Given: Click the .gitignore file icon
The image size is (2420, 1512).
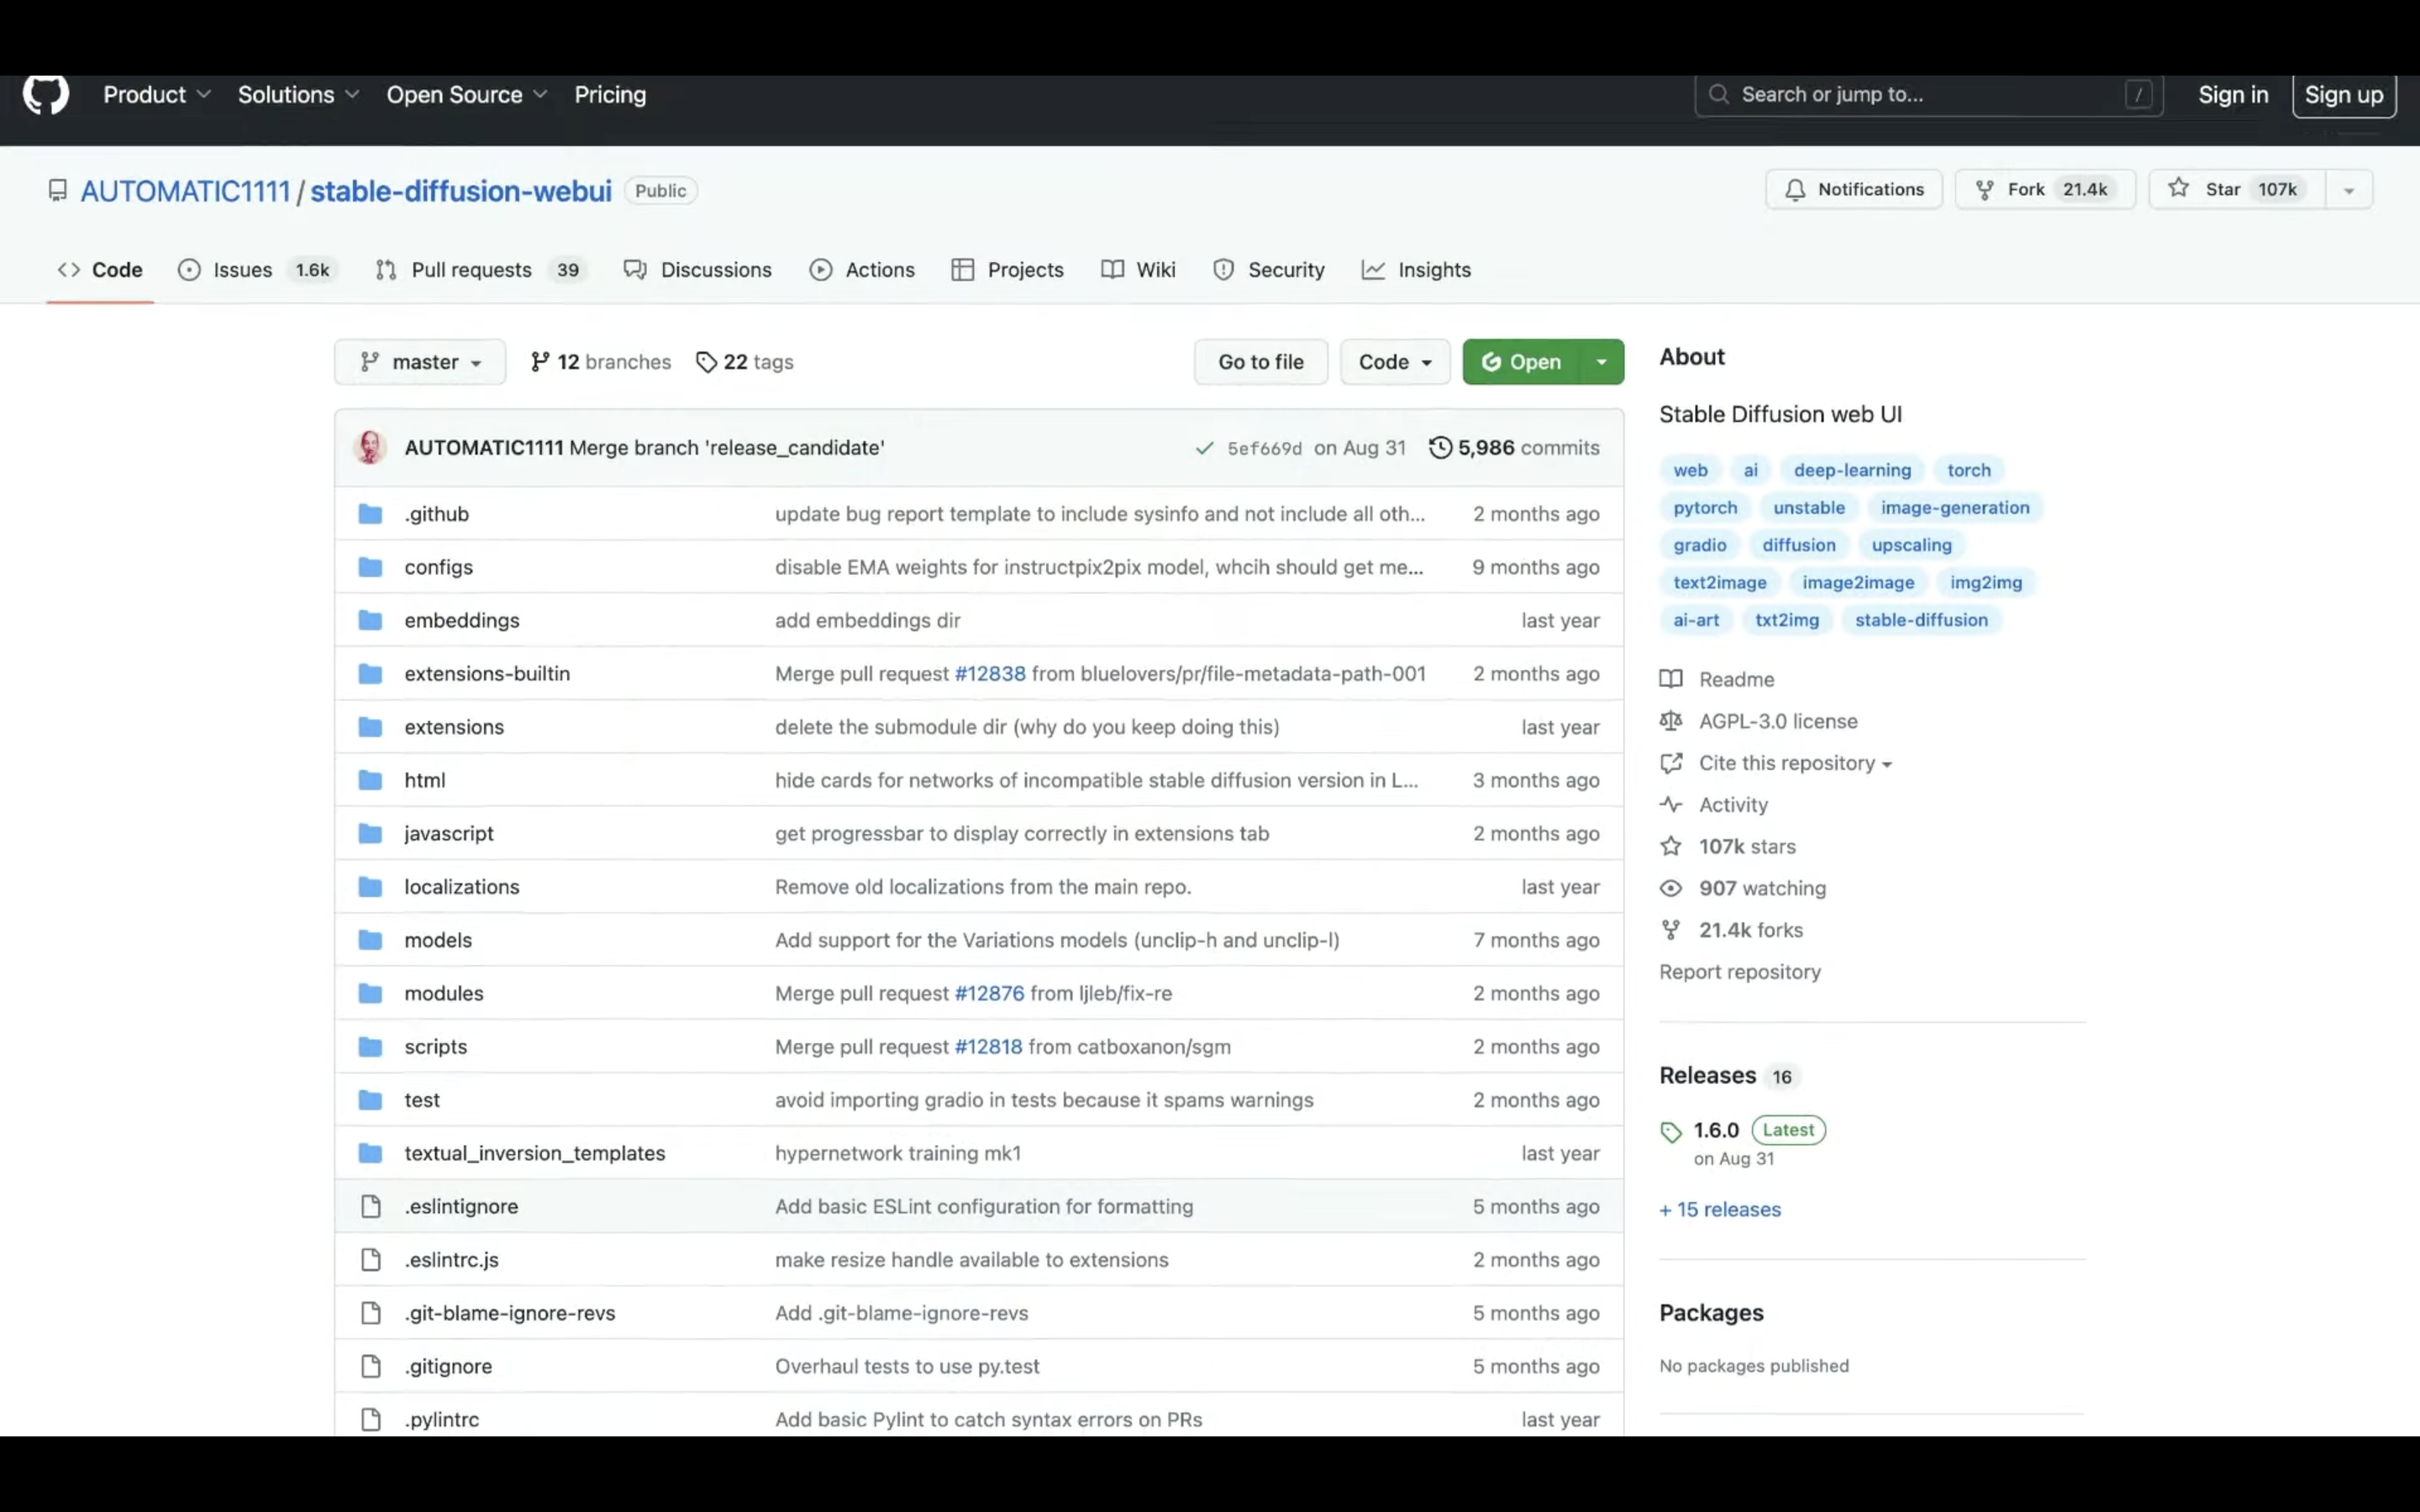Looking at the screenshot, I should [x=371, y=1366].
